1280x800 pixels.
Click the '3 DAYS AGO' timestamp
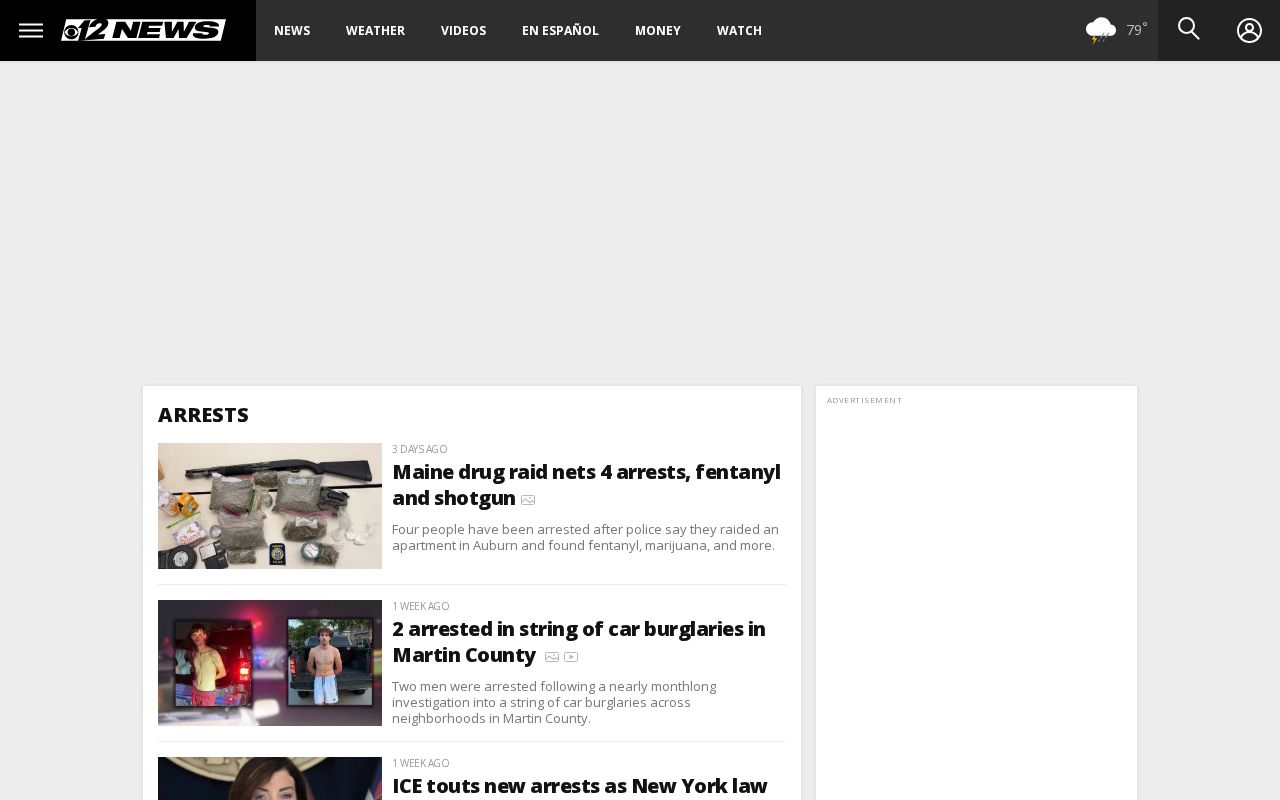419,449
